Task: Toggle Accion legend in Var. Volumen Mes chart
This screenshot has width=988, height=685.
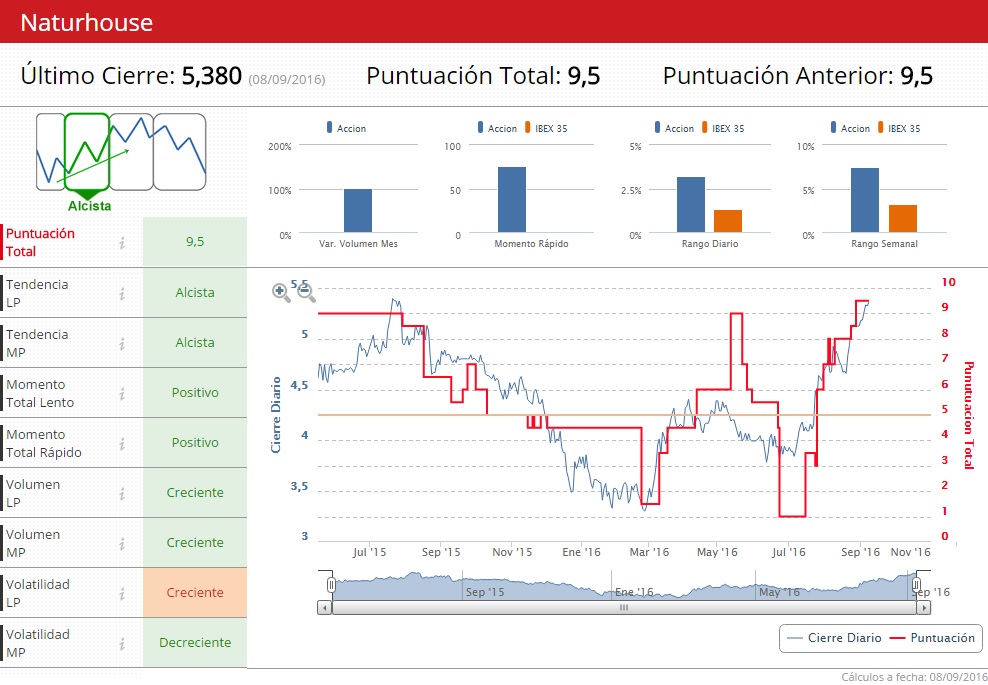Action: coord(346,128)
